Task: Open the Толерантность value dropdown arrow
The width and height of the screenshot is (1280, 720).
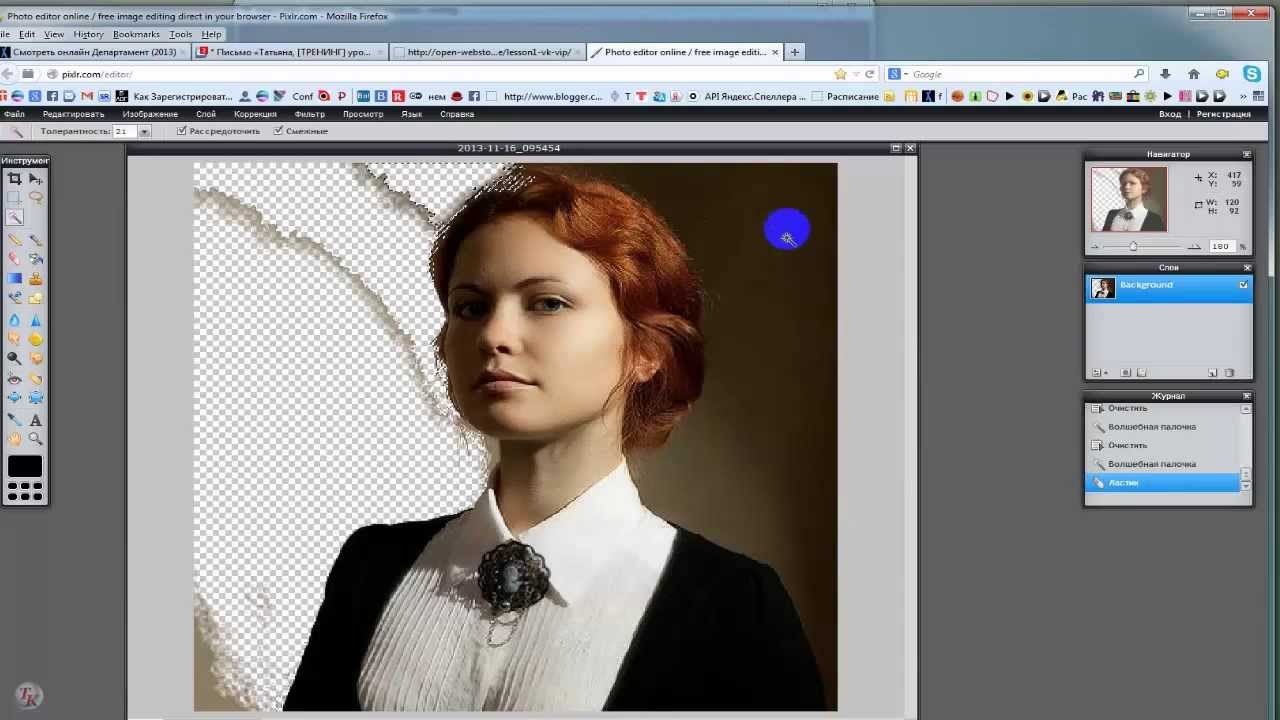Action: pos(144,132)
